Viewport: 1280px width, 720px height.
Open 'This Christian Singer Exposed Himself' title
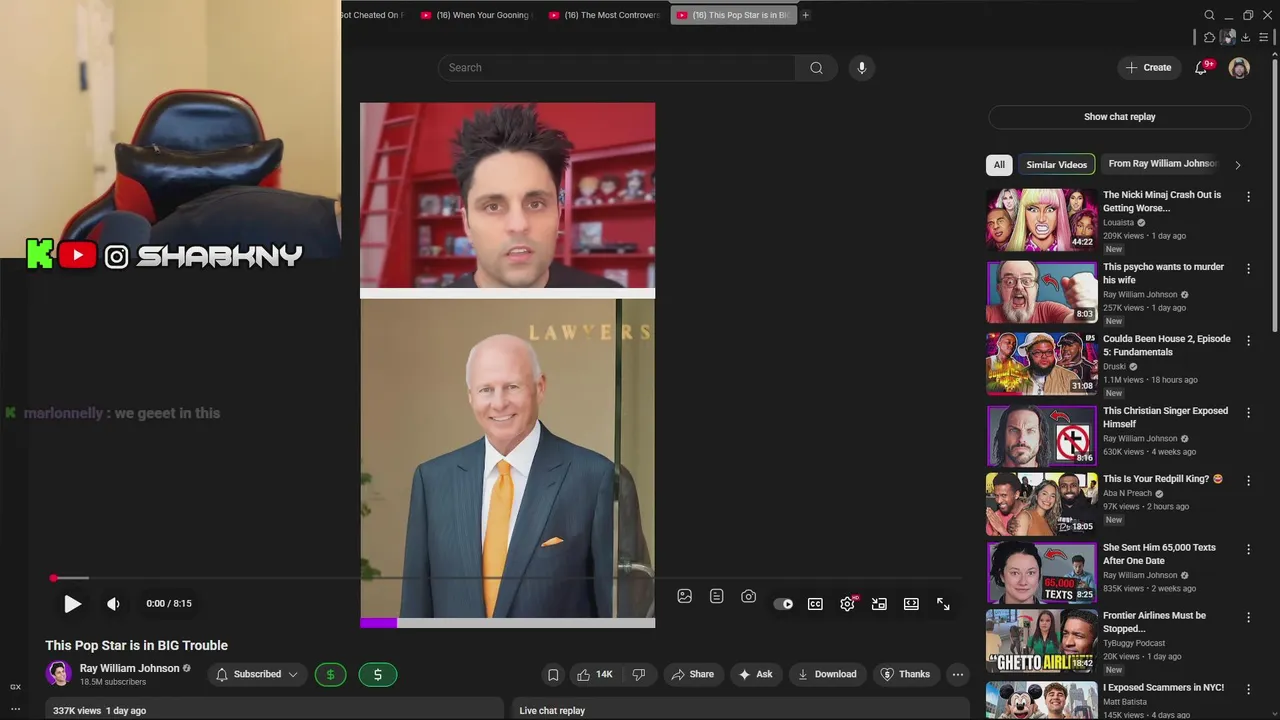(x=1165, y=417)
